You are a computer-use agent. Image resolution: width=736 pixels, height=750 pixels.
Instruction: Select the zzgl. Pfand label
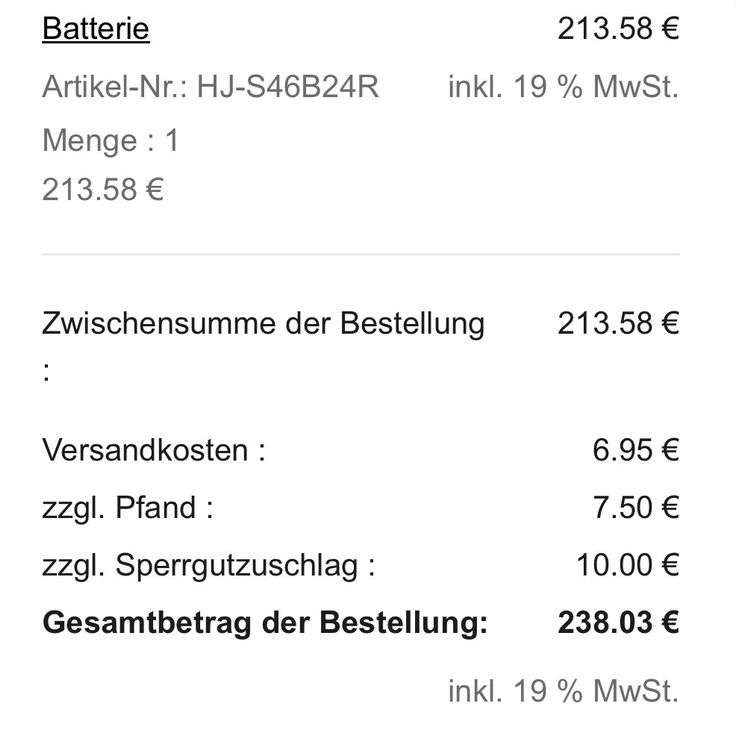pos(127,508)
